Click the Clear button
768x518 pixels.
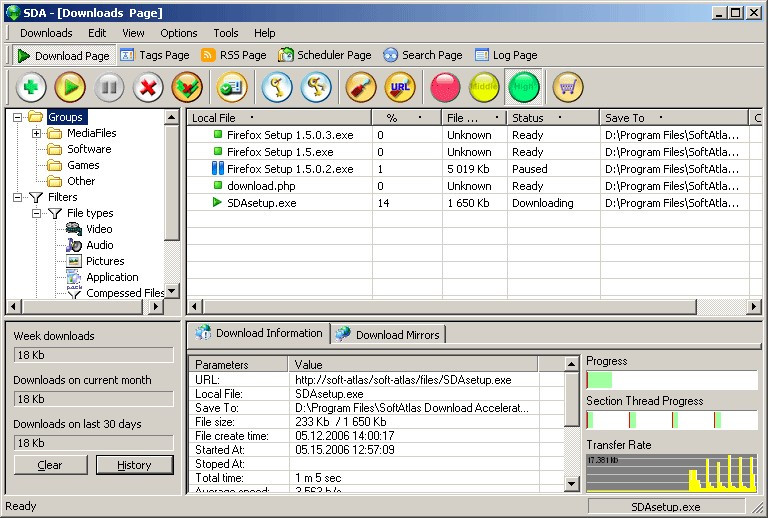click(50, 465)
